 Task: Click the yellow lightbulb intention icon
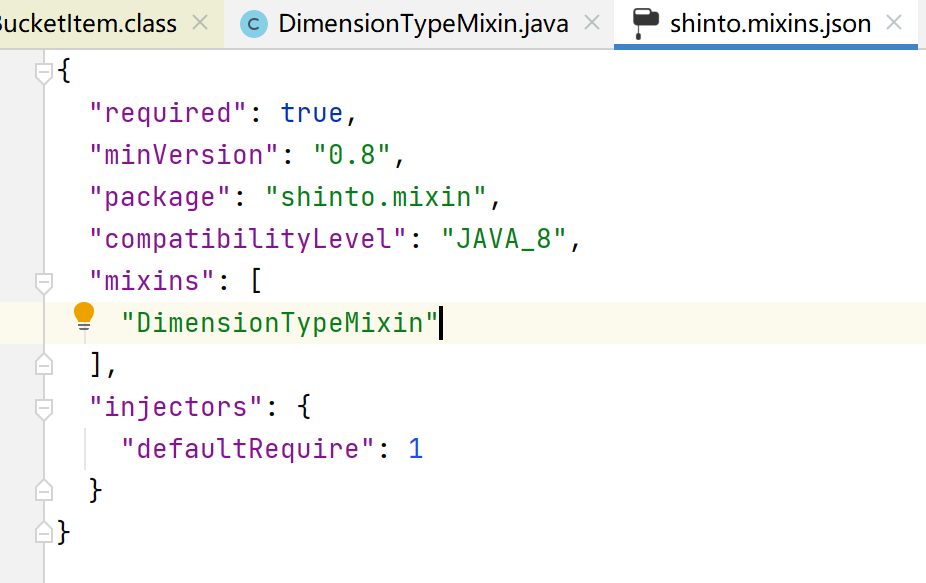[x=84, y=317]
